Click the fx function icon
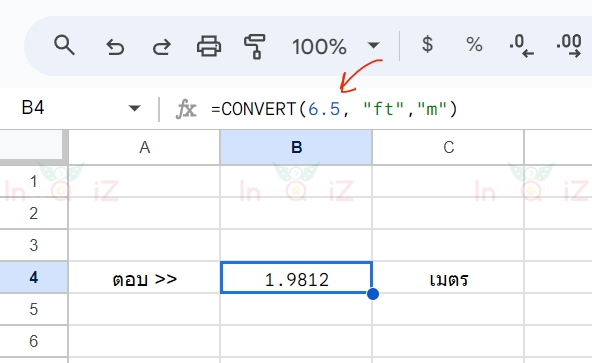The image size is (592, 363). (186, 109)
